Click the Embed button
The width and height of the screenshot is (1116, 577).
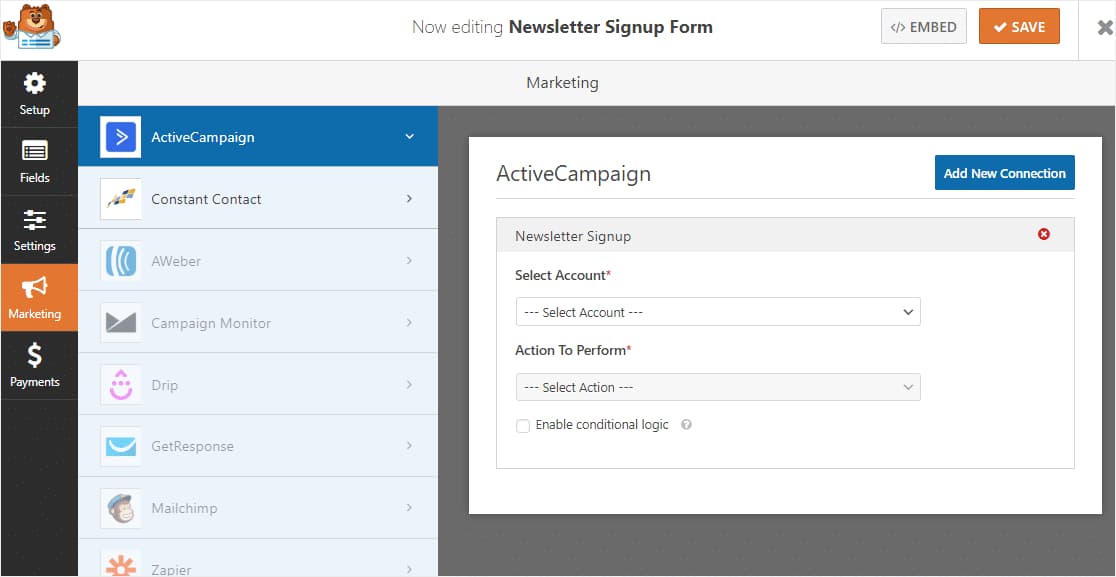click(923, 26)
